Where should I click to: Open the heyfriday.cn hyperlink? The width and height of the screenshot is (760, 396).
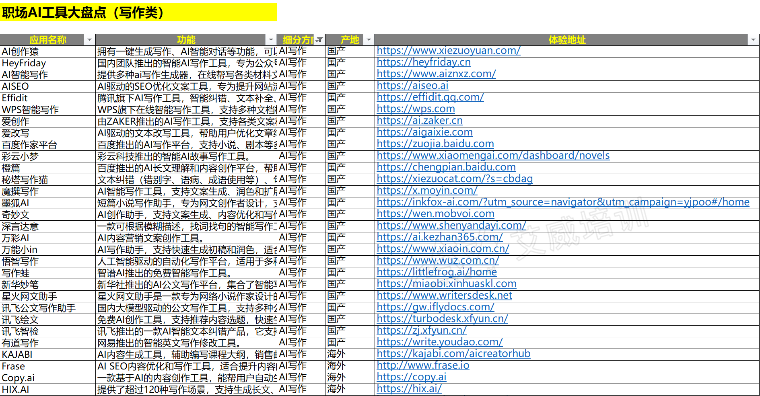(424, 62)
